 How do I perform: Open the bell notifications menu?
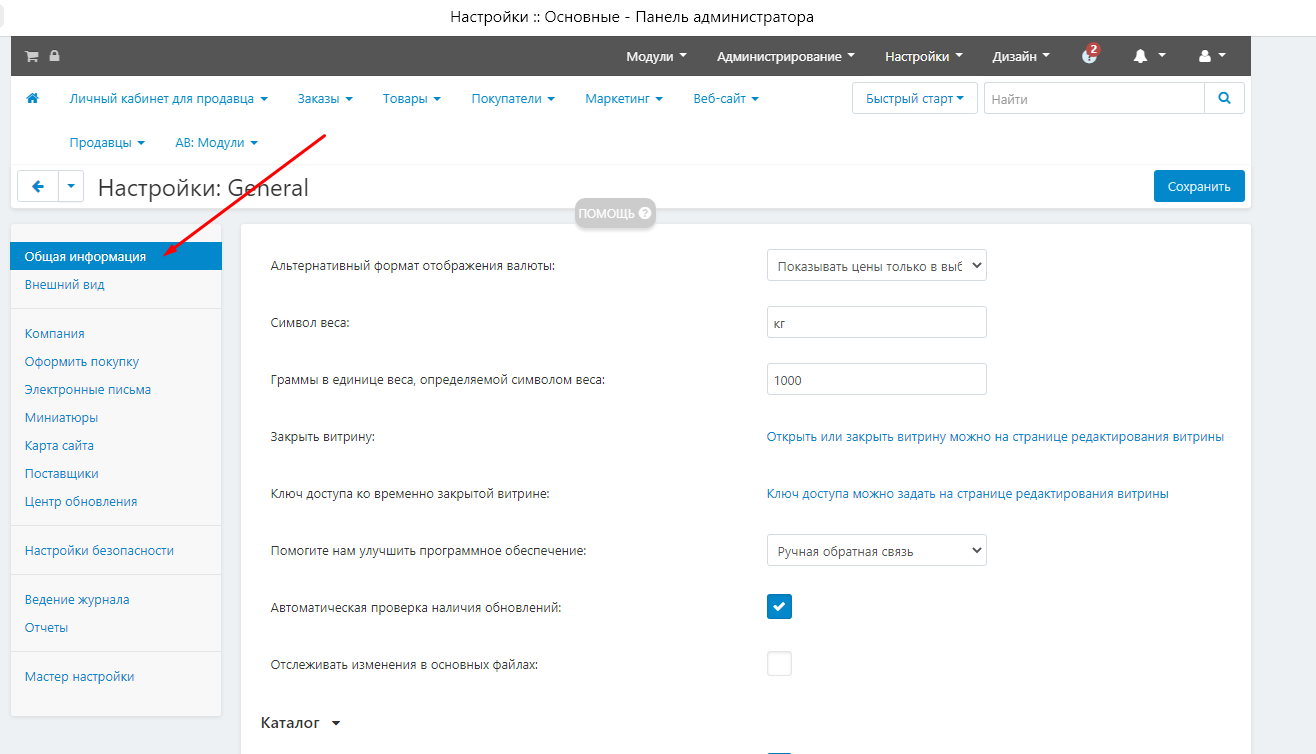point(1149,56)
